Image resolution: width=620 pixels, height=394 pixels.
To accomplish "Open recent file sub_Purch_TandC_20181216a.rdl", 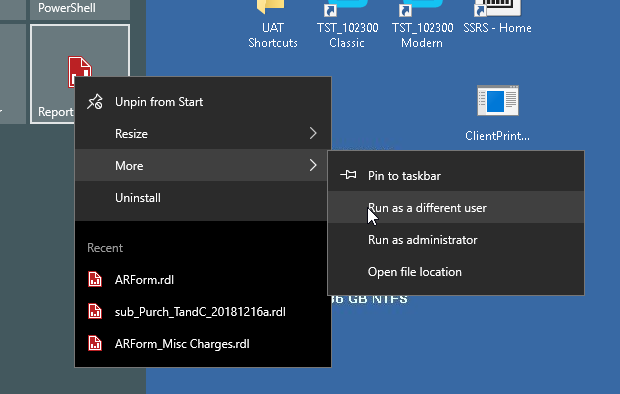I will 203,312.
